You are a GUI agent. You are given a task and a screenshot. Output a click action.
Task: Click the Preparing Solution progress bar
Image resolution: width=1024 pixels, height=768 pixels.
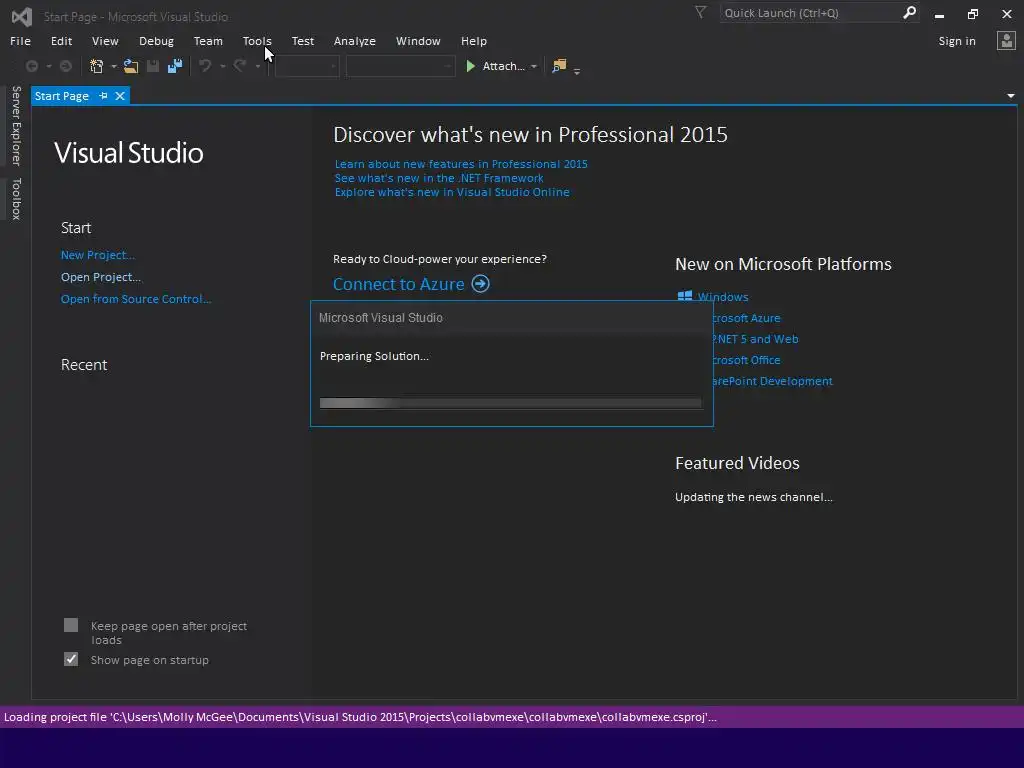511,403
